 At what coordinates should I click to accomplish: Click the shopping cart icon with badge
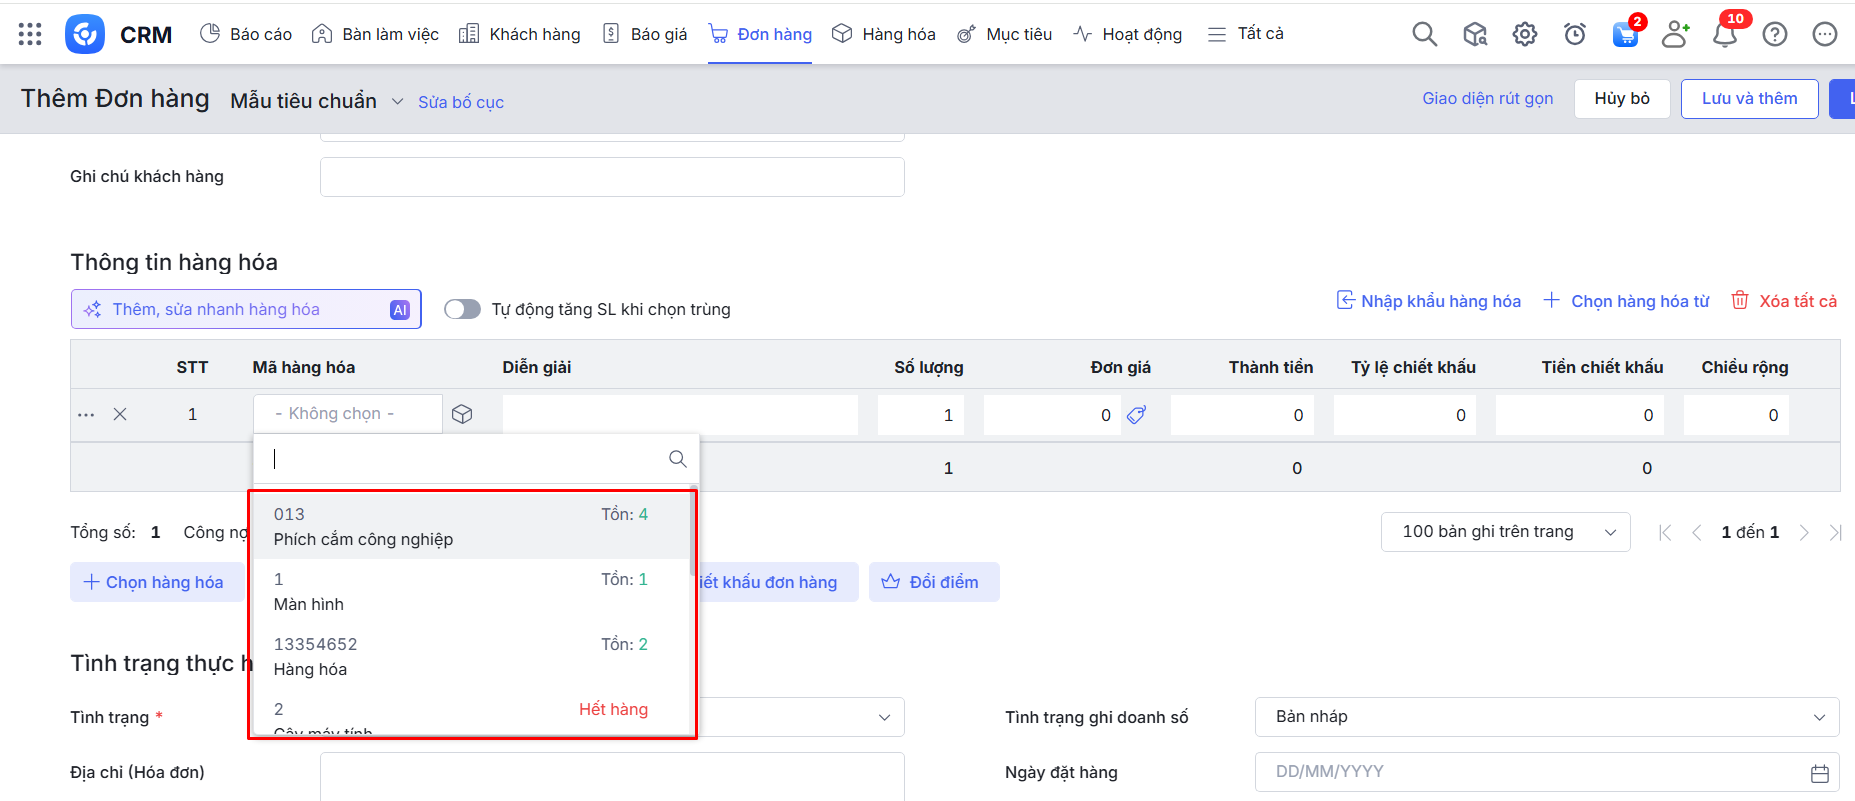pos(1625,35)
